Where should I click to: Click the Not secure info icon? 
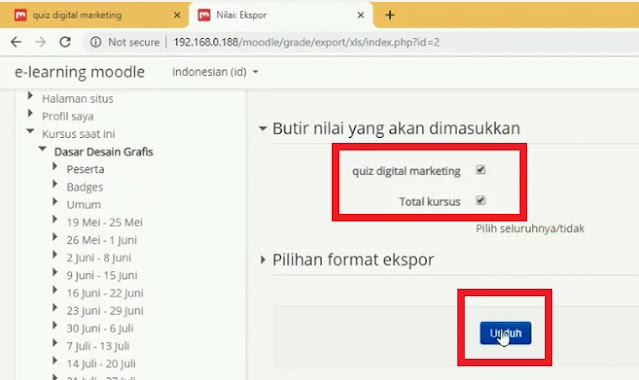(95, 42)
